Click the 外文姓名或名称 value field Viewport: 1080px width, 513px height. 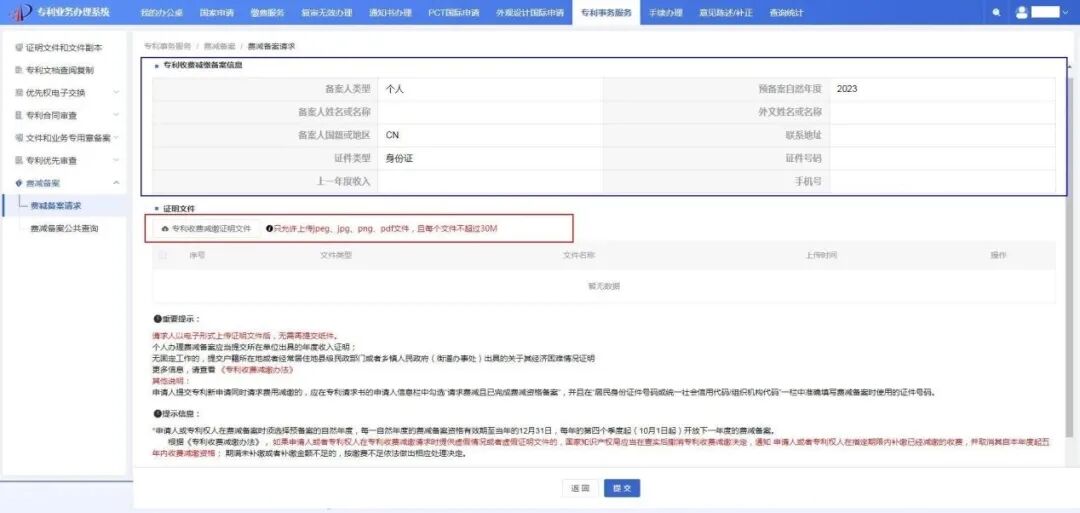coord(942,112)
